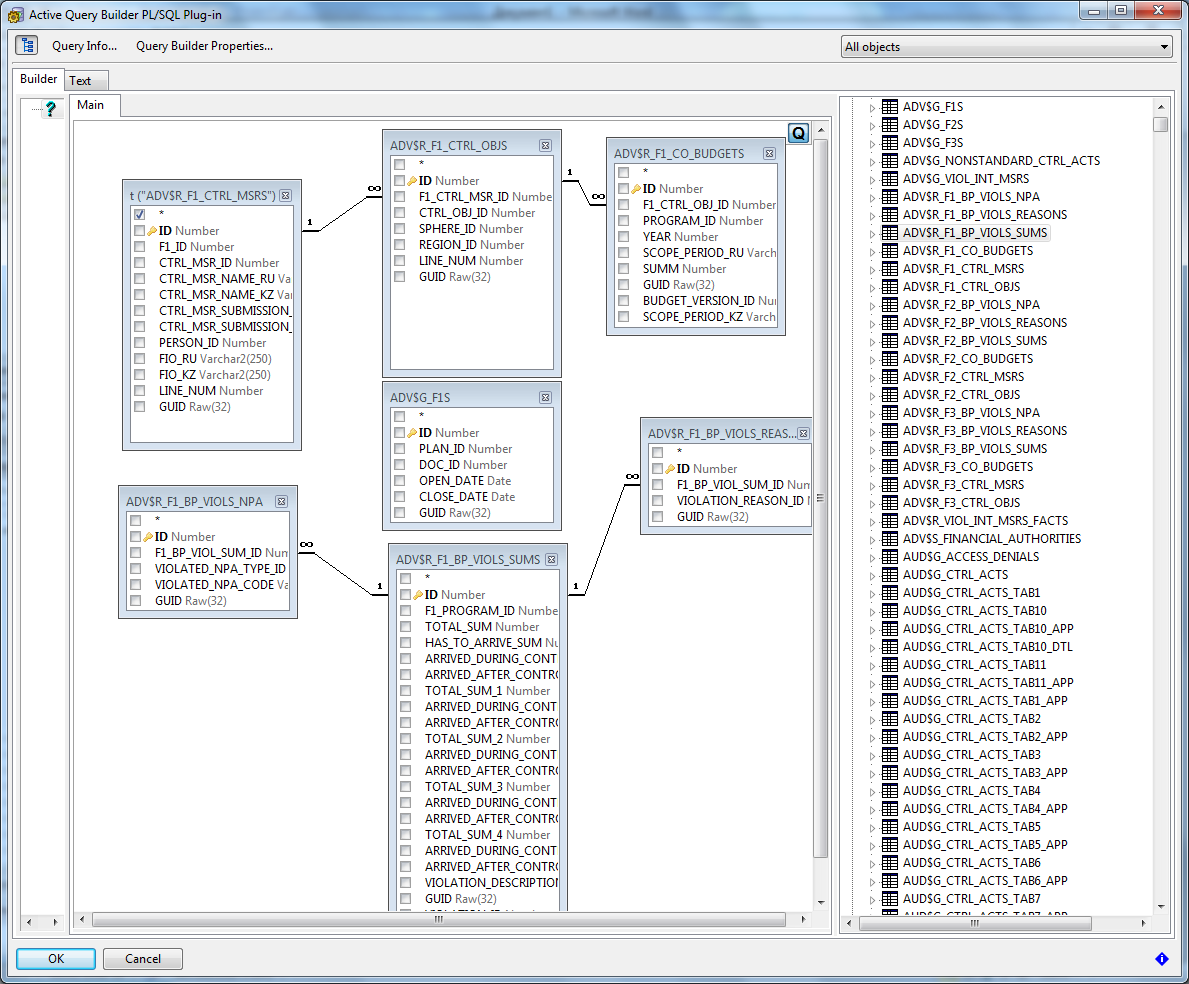Expand the AUD$G_CTRL_ACTS_TAB4 tree node
This screenshot has height=984, width=1189.
pos(872,792)
